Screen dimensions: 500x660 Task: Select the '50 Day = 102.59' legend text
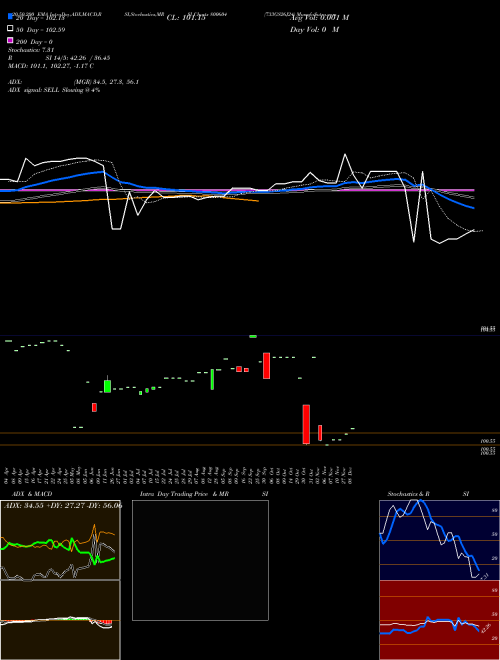[x=40, y=30]
